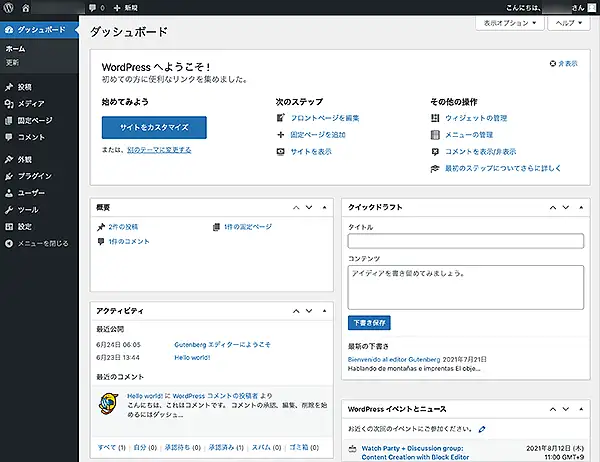Click the 設定 sliders icon in sidebar

9,227
